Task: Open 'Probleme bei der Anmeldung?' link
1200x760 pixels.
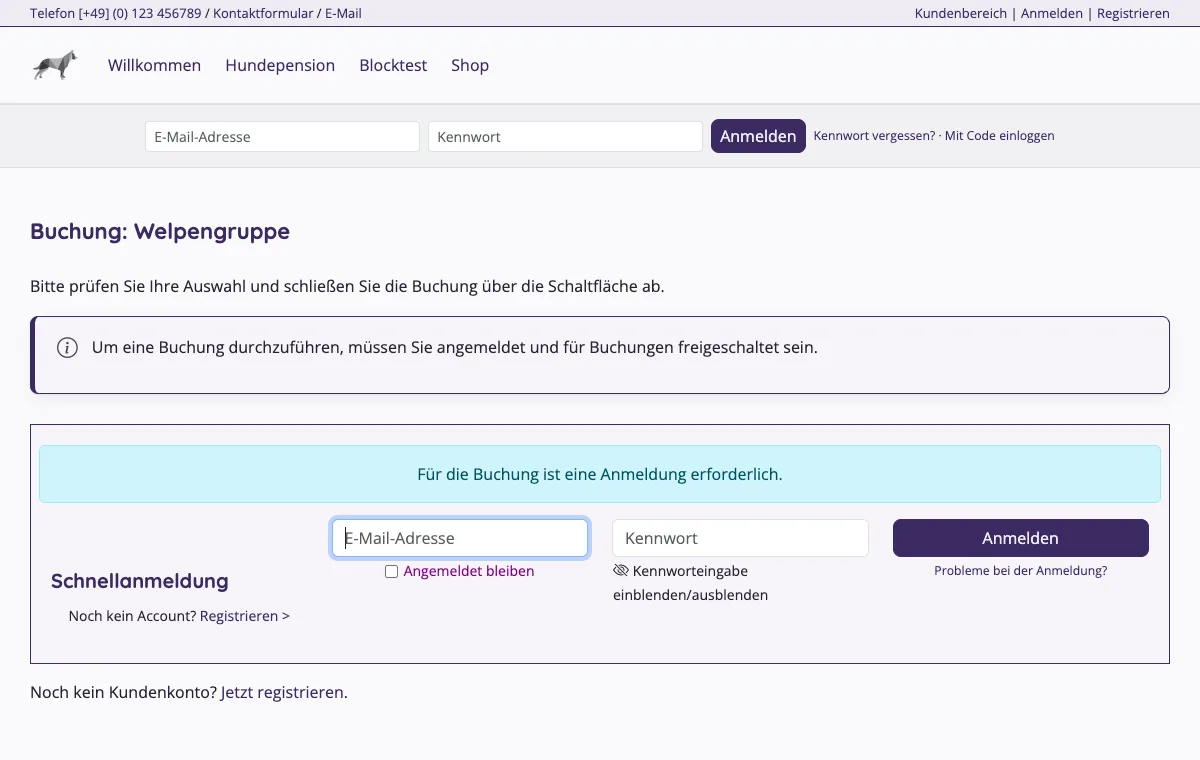Action: [1021, 571]
